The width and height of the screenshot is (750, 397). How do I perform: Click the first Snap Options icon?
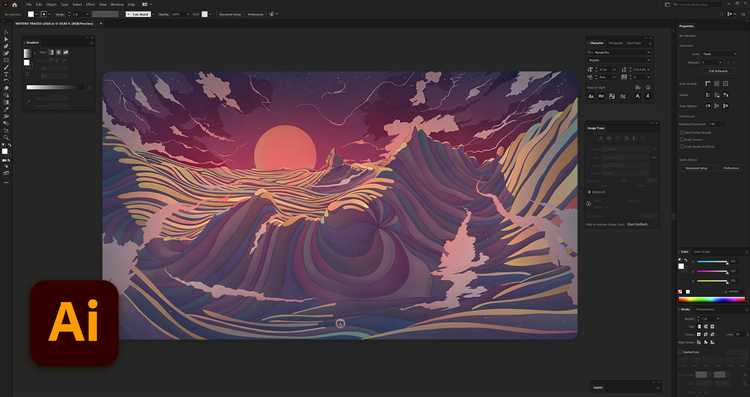708,106
